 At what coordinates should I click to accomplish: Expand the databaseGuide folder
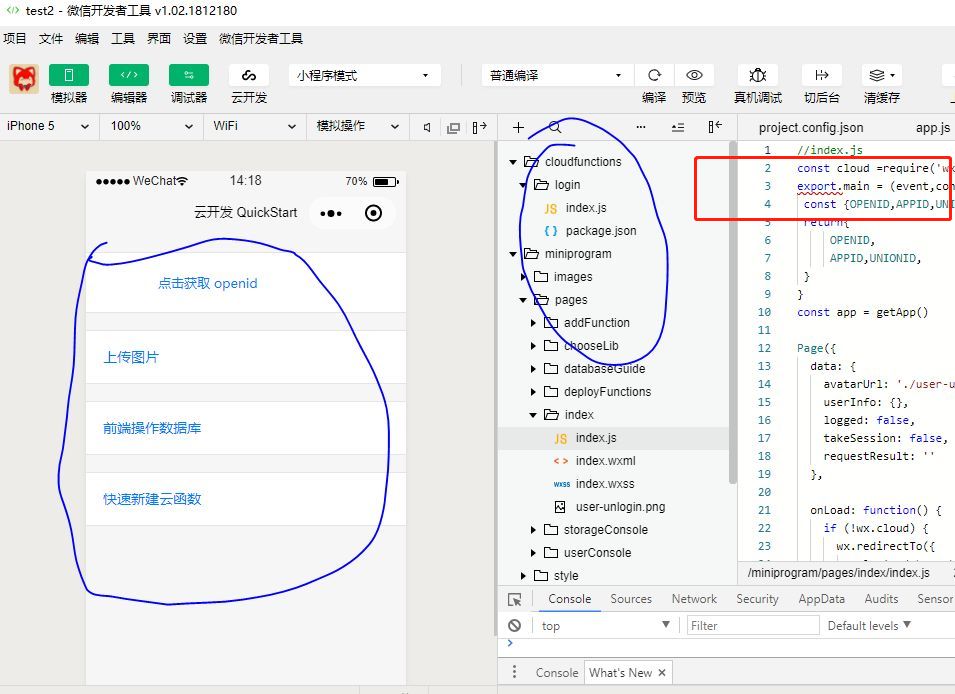533,369
